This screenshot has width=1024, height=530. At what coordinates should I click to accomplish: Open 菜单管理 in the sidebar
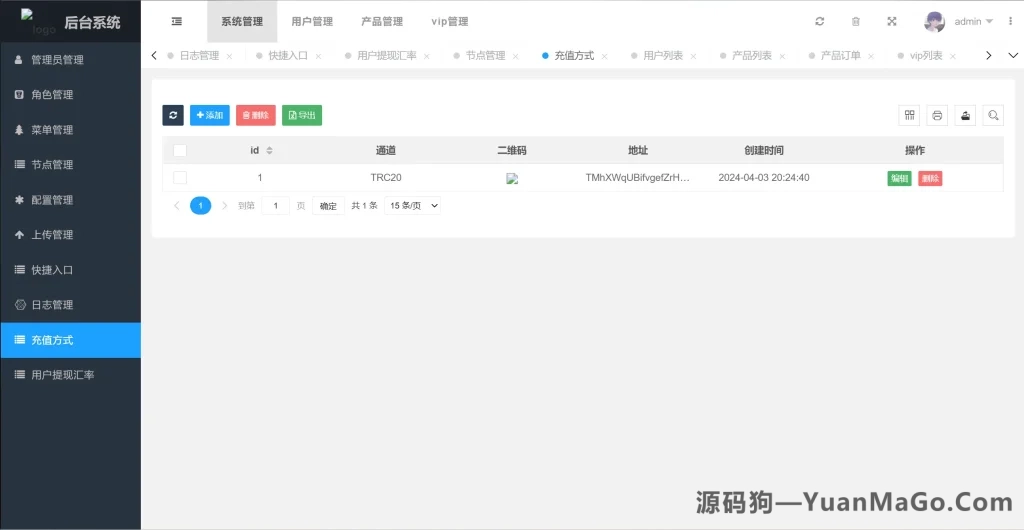[71, 130]
